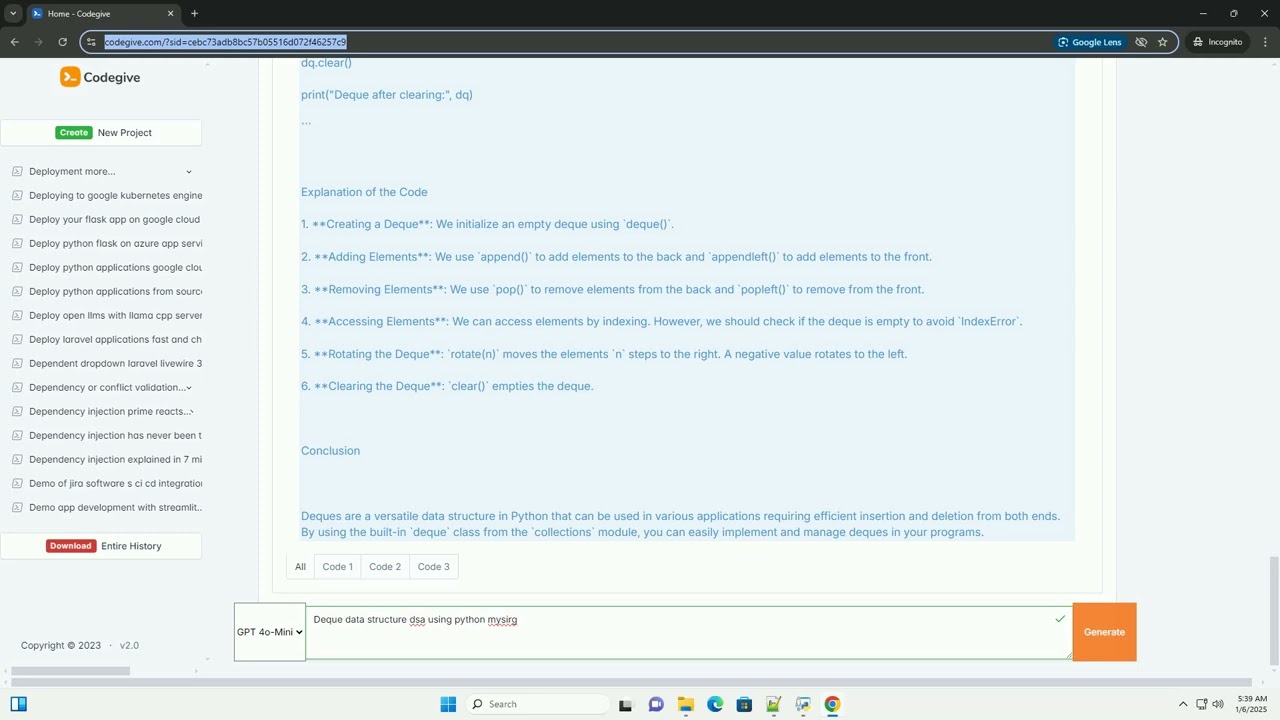Click icon beside 'Dependency injection has never been t'
Image resolution: width=1280 pixels, height=720 pixels.
click(x=17, y=435)
